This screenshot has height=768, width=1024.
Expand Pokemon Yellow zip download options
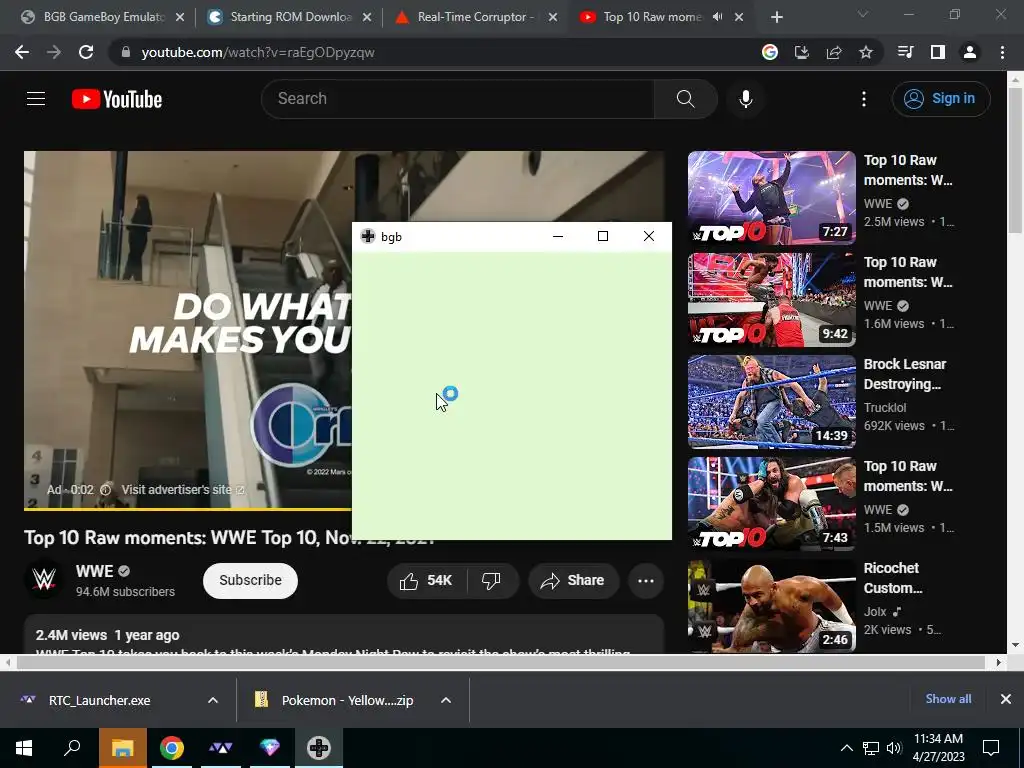click(446, 700)
